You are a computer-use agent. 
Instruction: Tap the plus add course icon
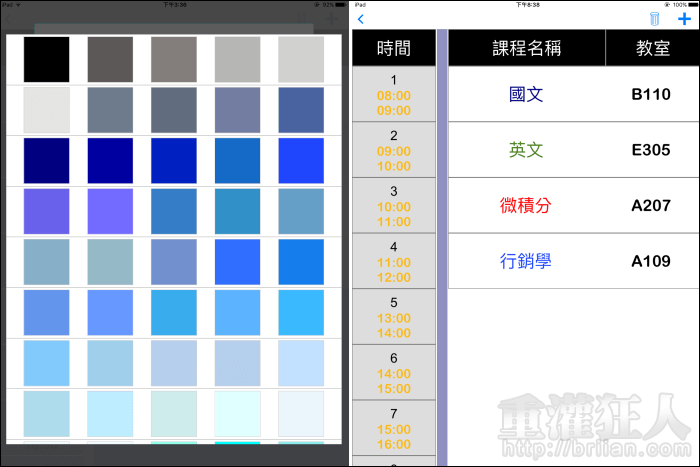coord(684,18)
